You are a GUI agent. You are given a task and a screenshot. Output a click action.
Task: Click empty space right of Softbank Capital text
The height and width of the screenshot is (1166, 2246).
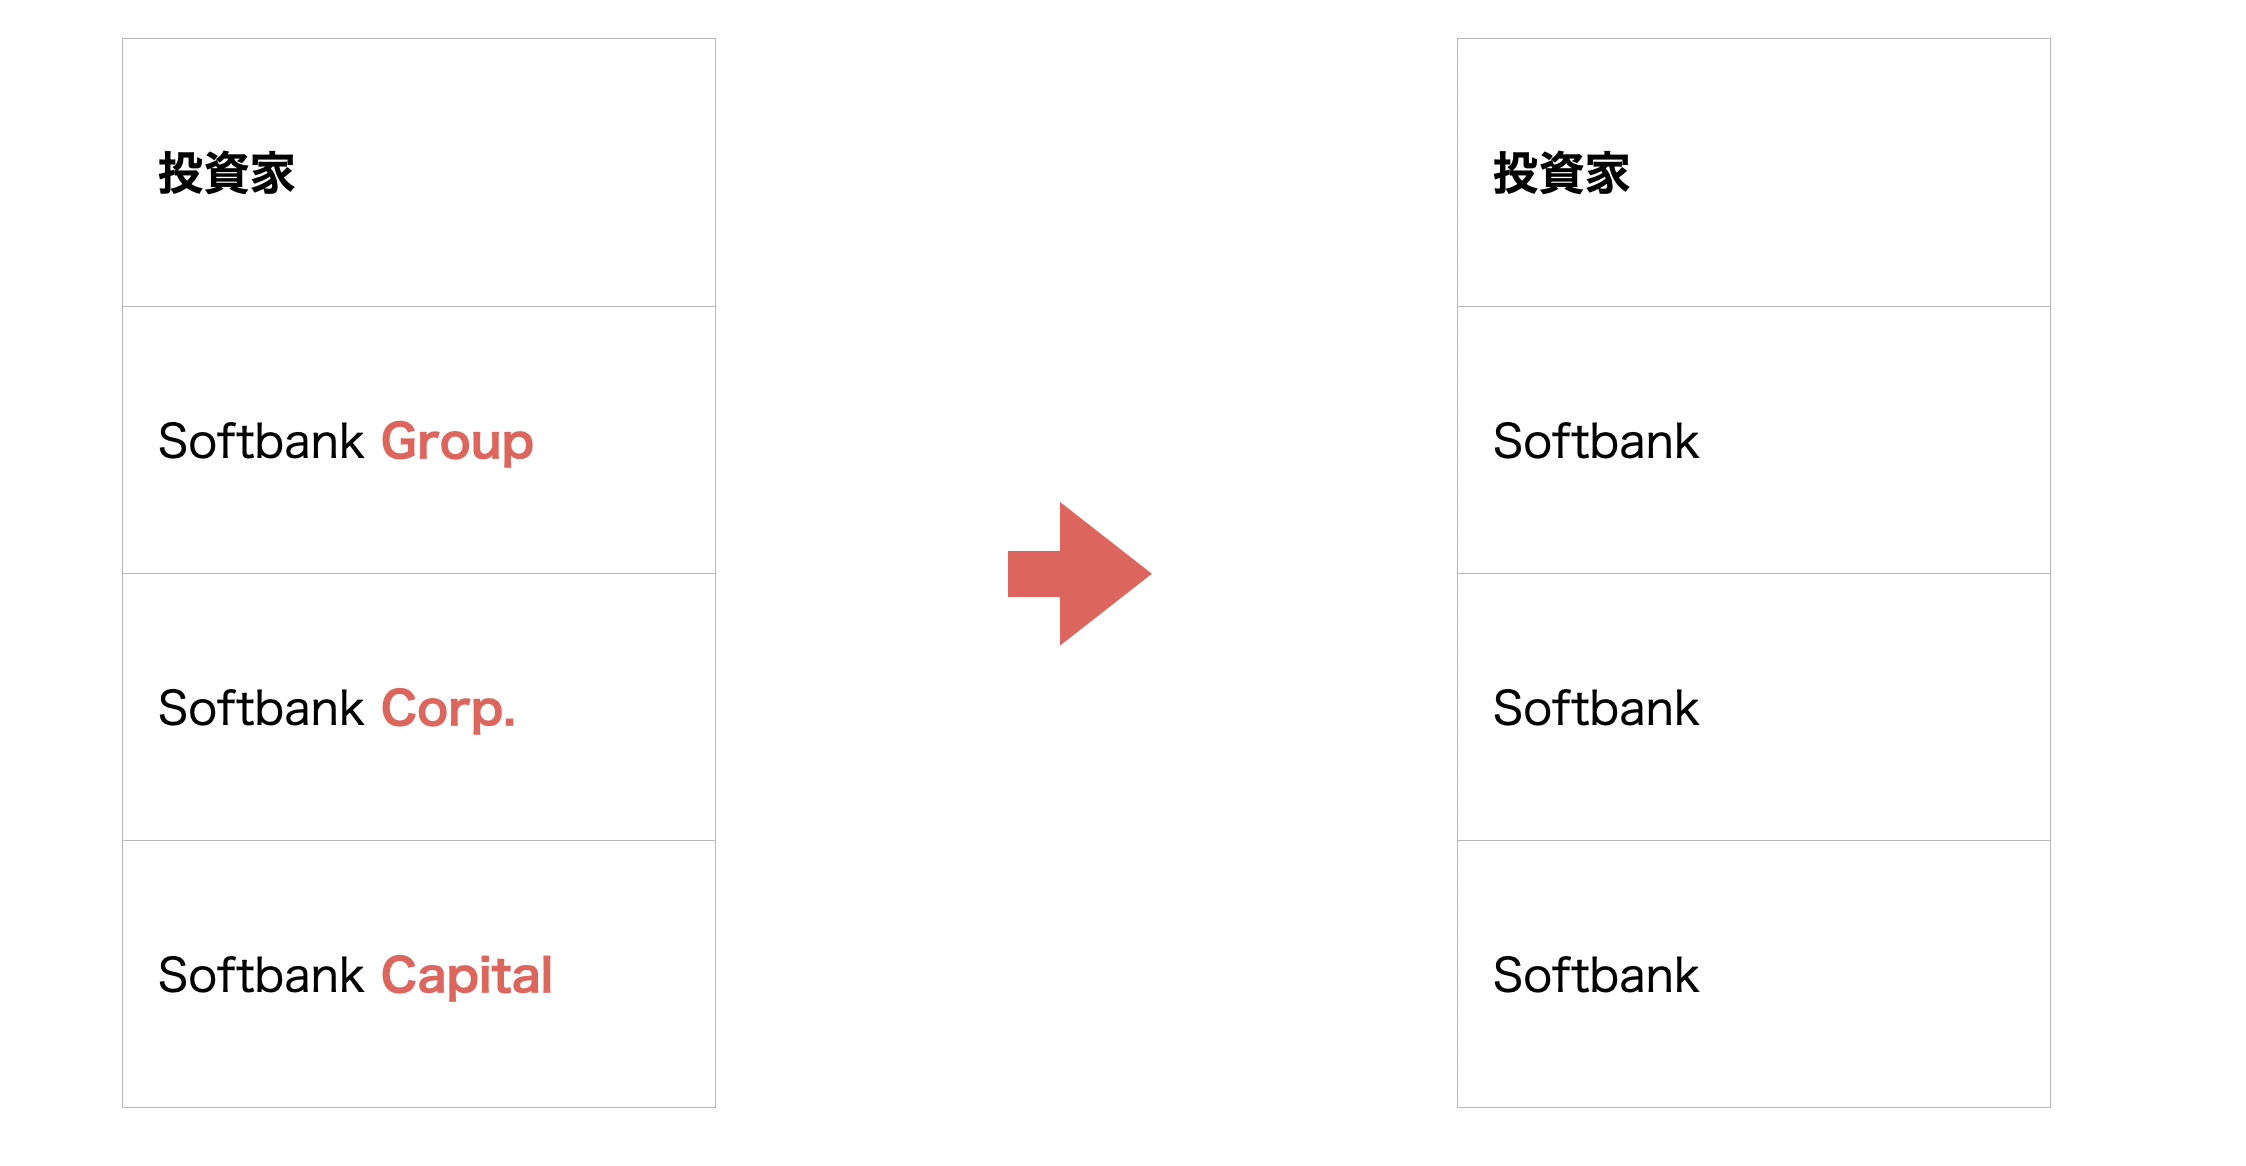pos(634,975)
